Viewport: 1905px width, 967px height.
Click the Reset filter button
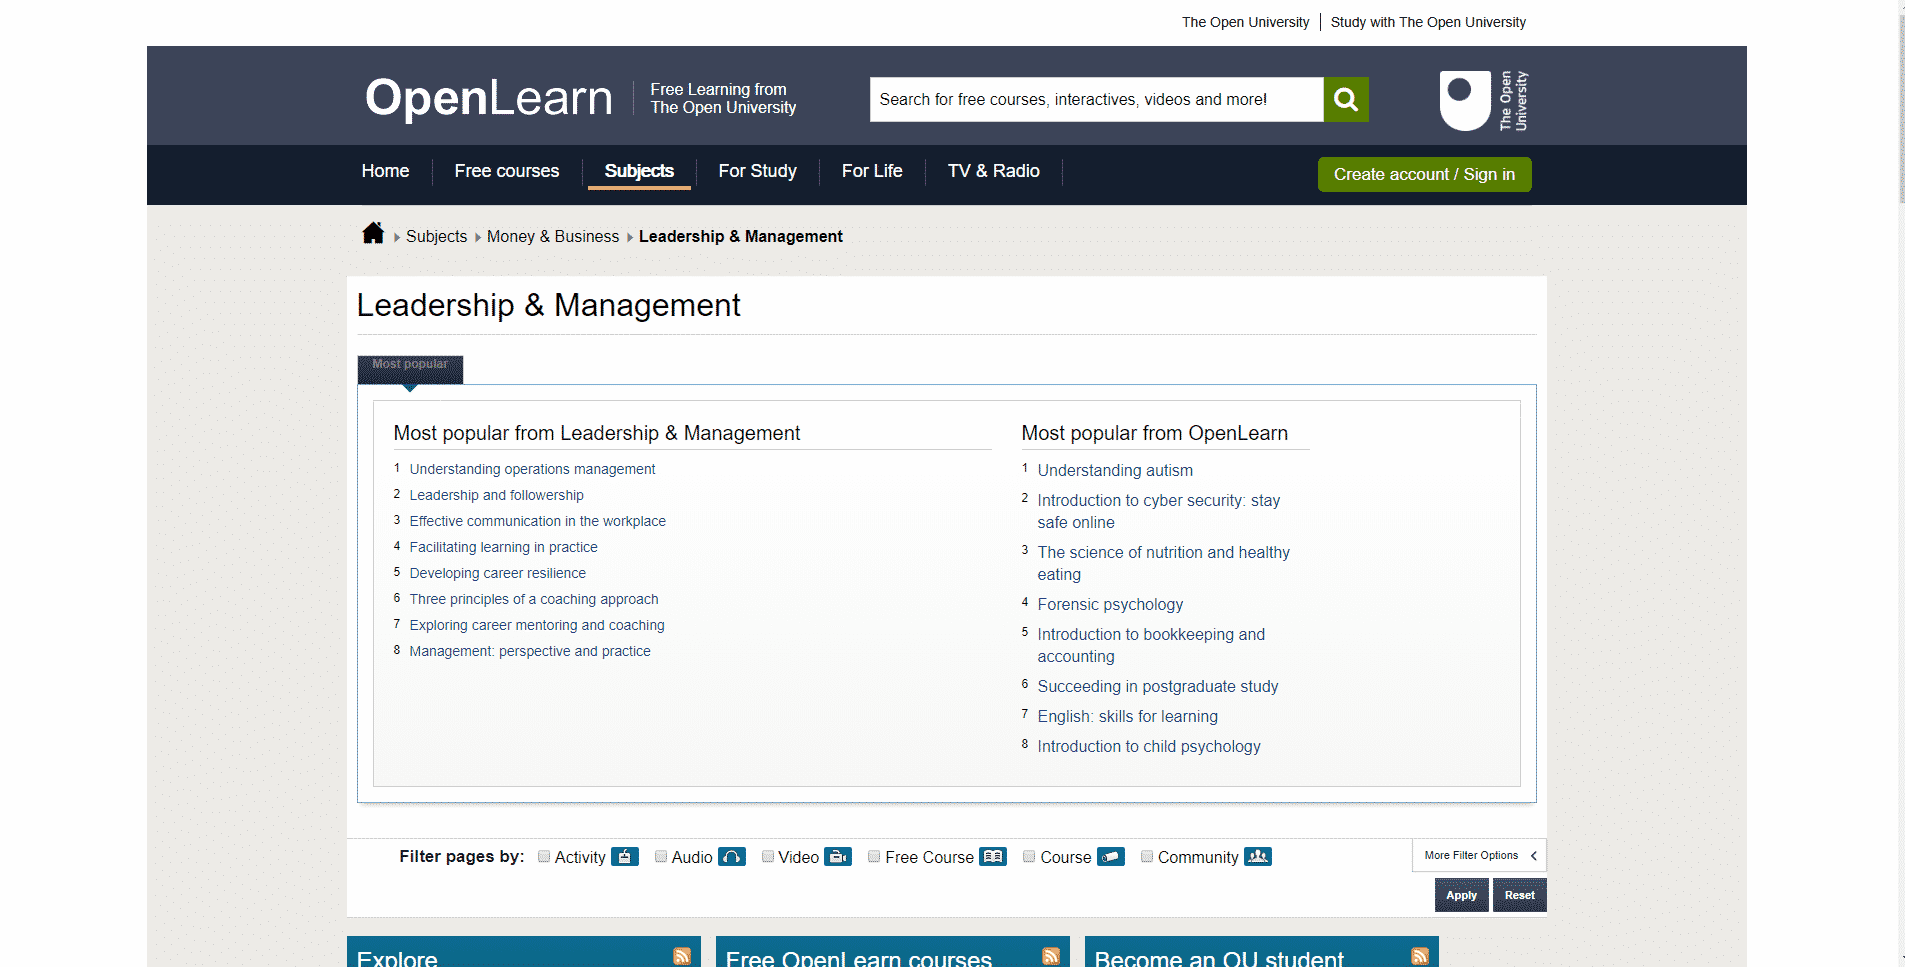pyautogui.click(x=1519, y=895)
